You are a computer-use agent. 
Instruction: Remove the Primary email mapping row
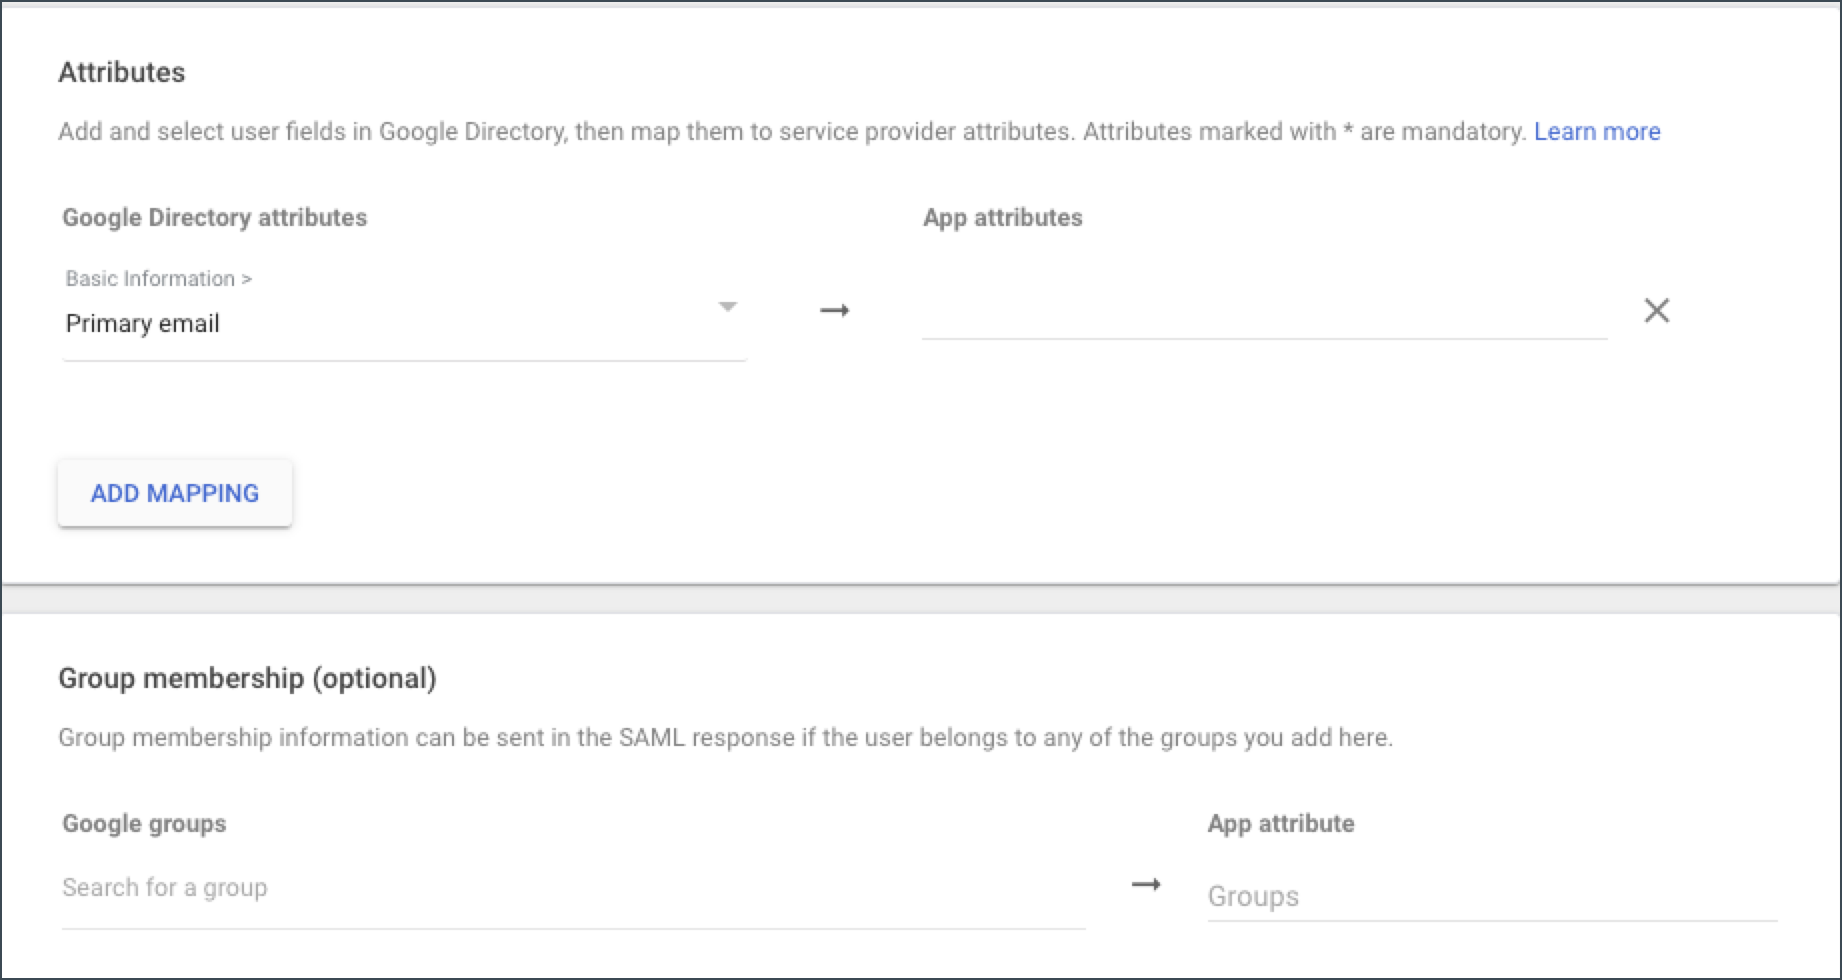tap(1656, 311)
